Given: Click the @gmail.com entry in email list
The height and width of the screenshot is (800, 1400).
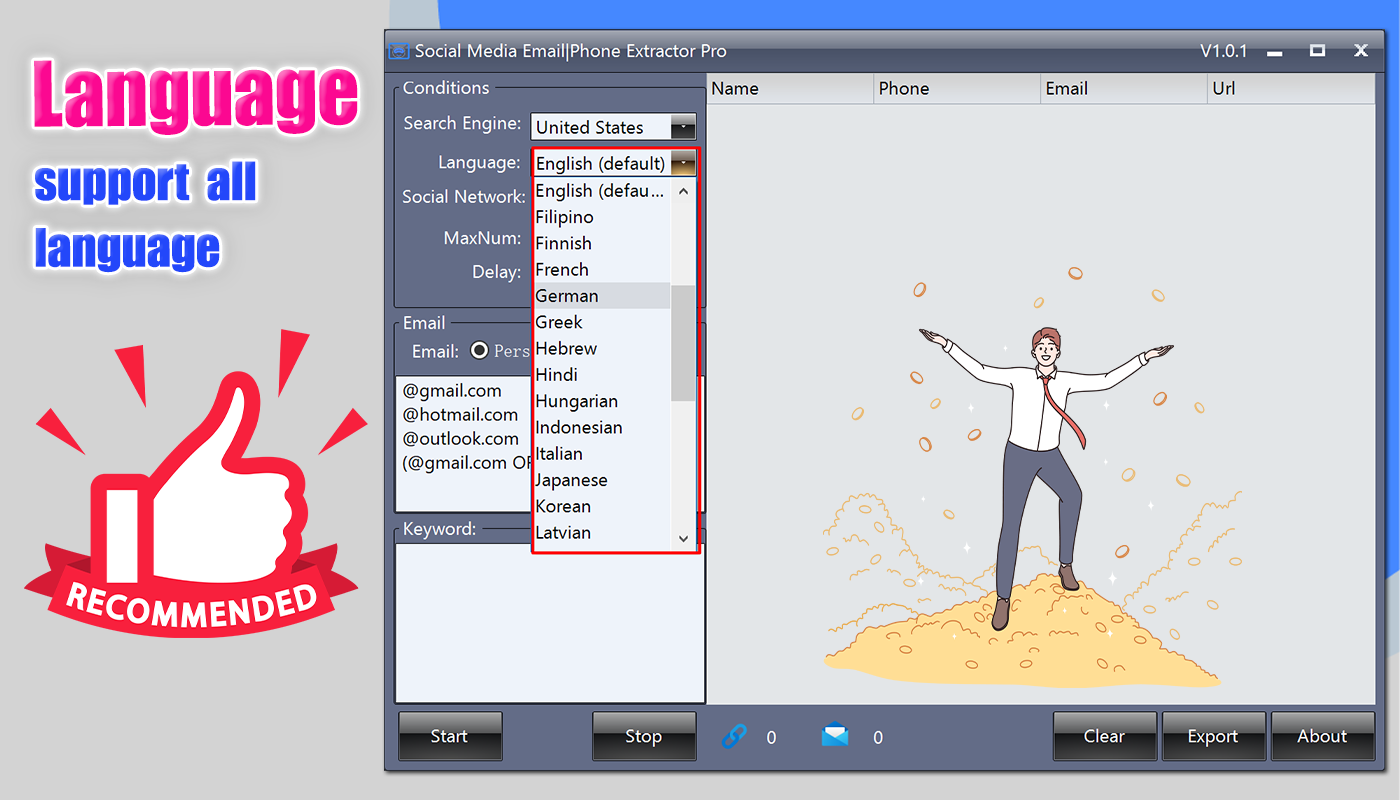Looking at the screenshot, I should [452, 391].
